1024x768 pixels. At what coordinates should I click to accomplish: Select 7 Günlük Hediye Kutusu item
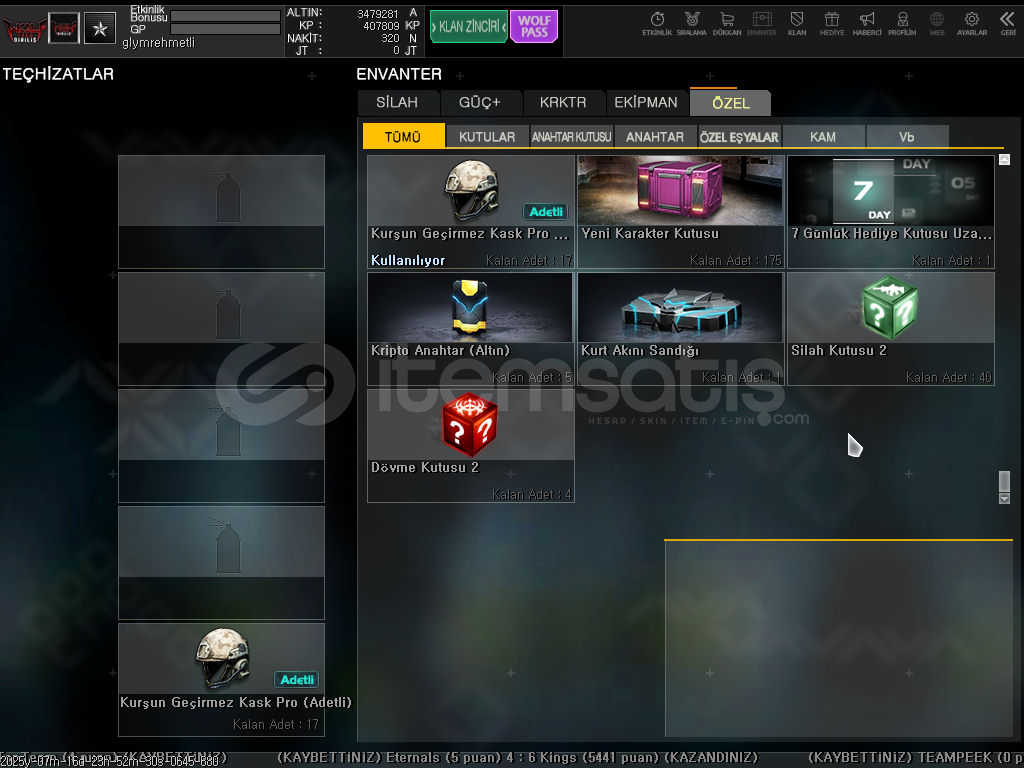point(891,212)
